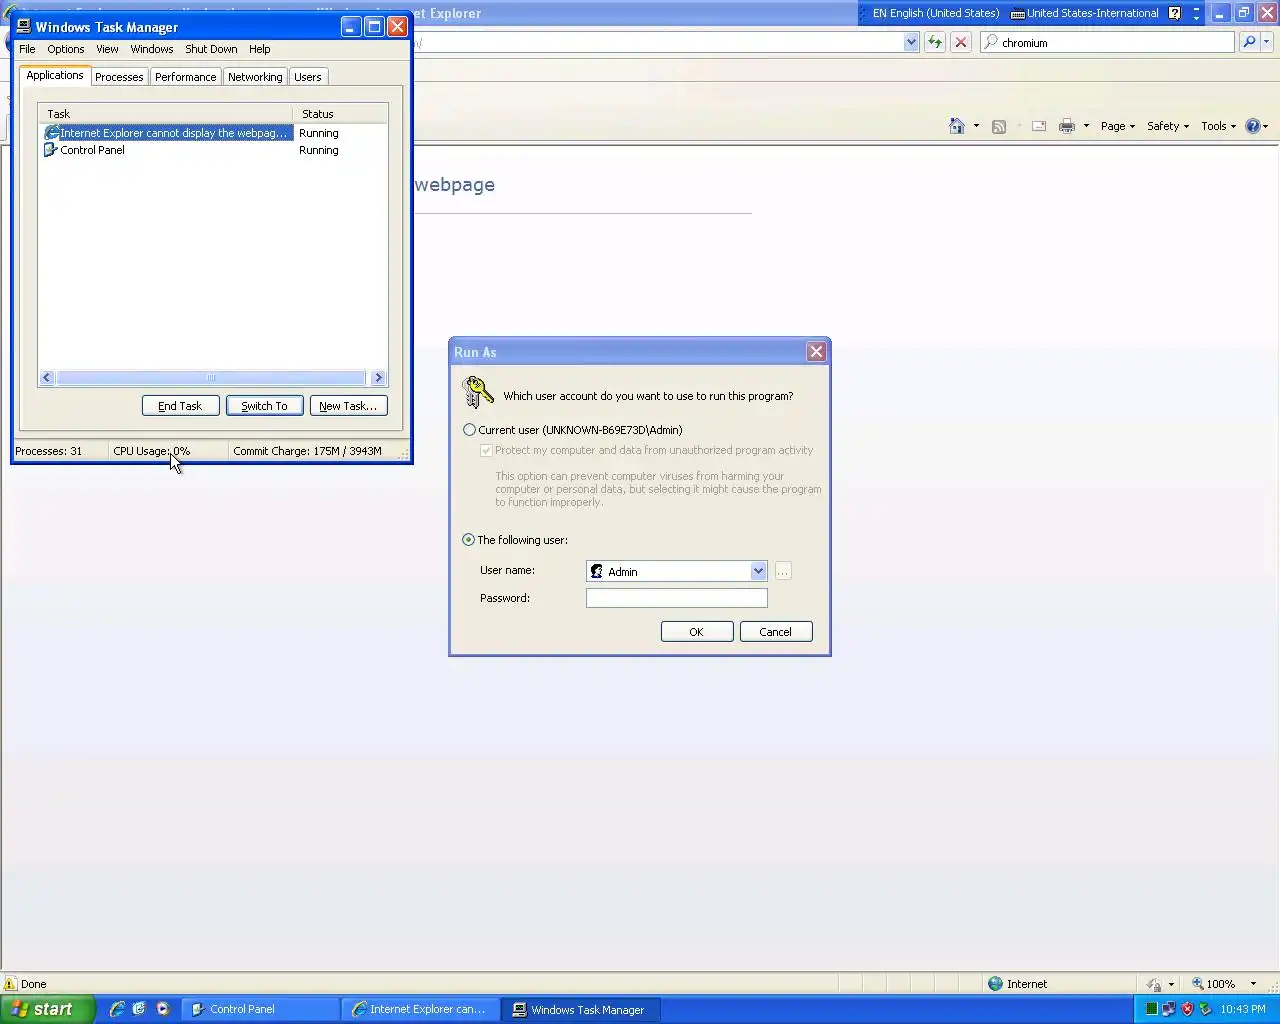Select the Applications tab
The image size is (1280, 1024).
click(55, 75)
